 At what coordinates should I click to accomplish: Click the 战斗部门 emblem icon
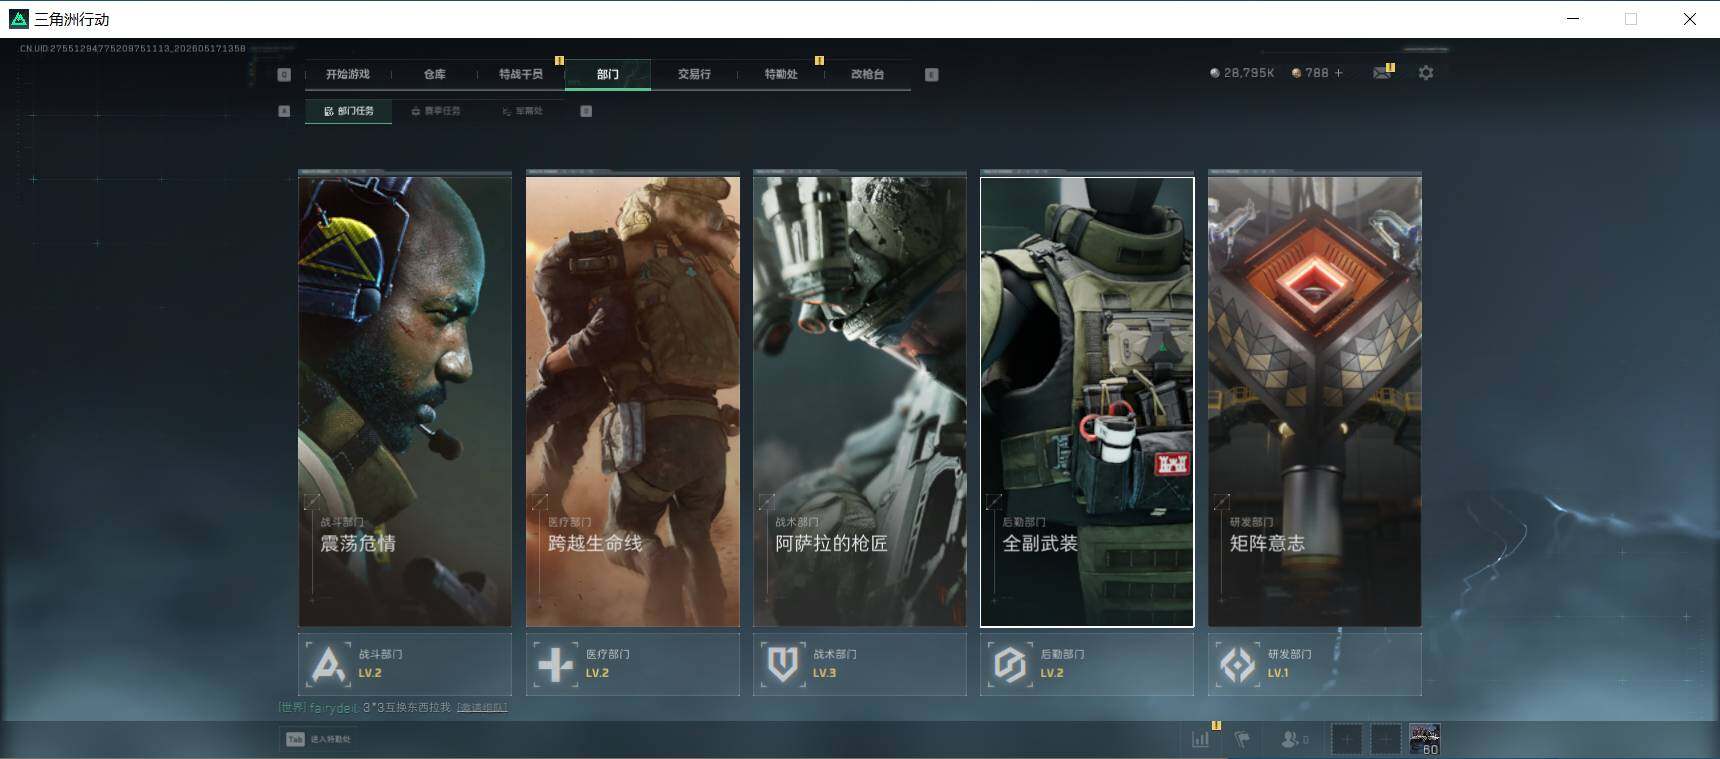(x=328, y=664)
